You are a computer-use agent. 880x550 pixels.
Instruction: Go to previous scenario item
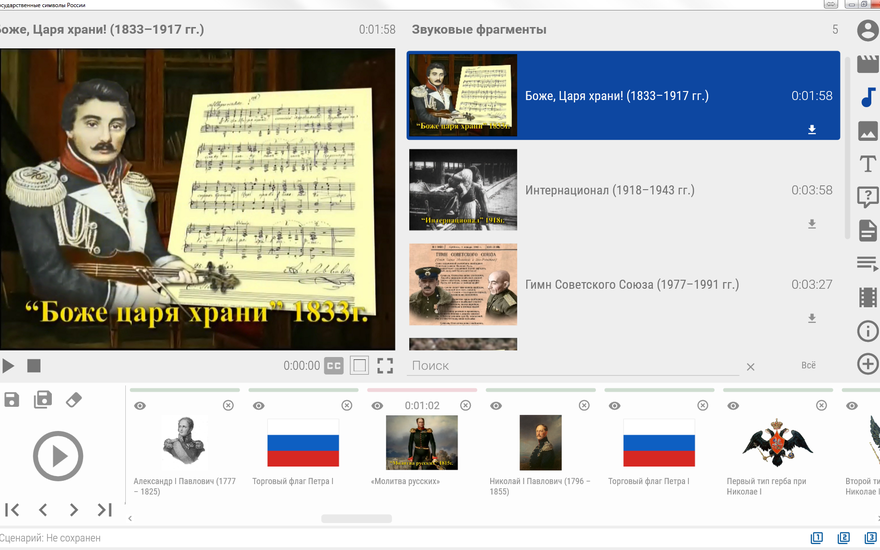tap(43, 510)
